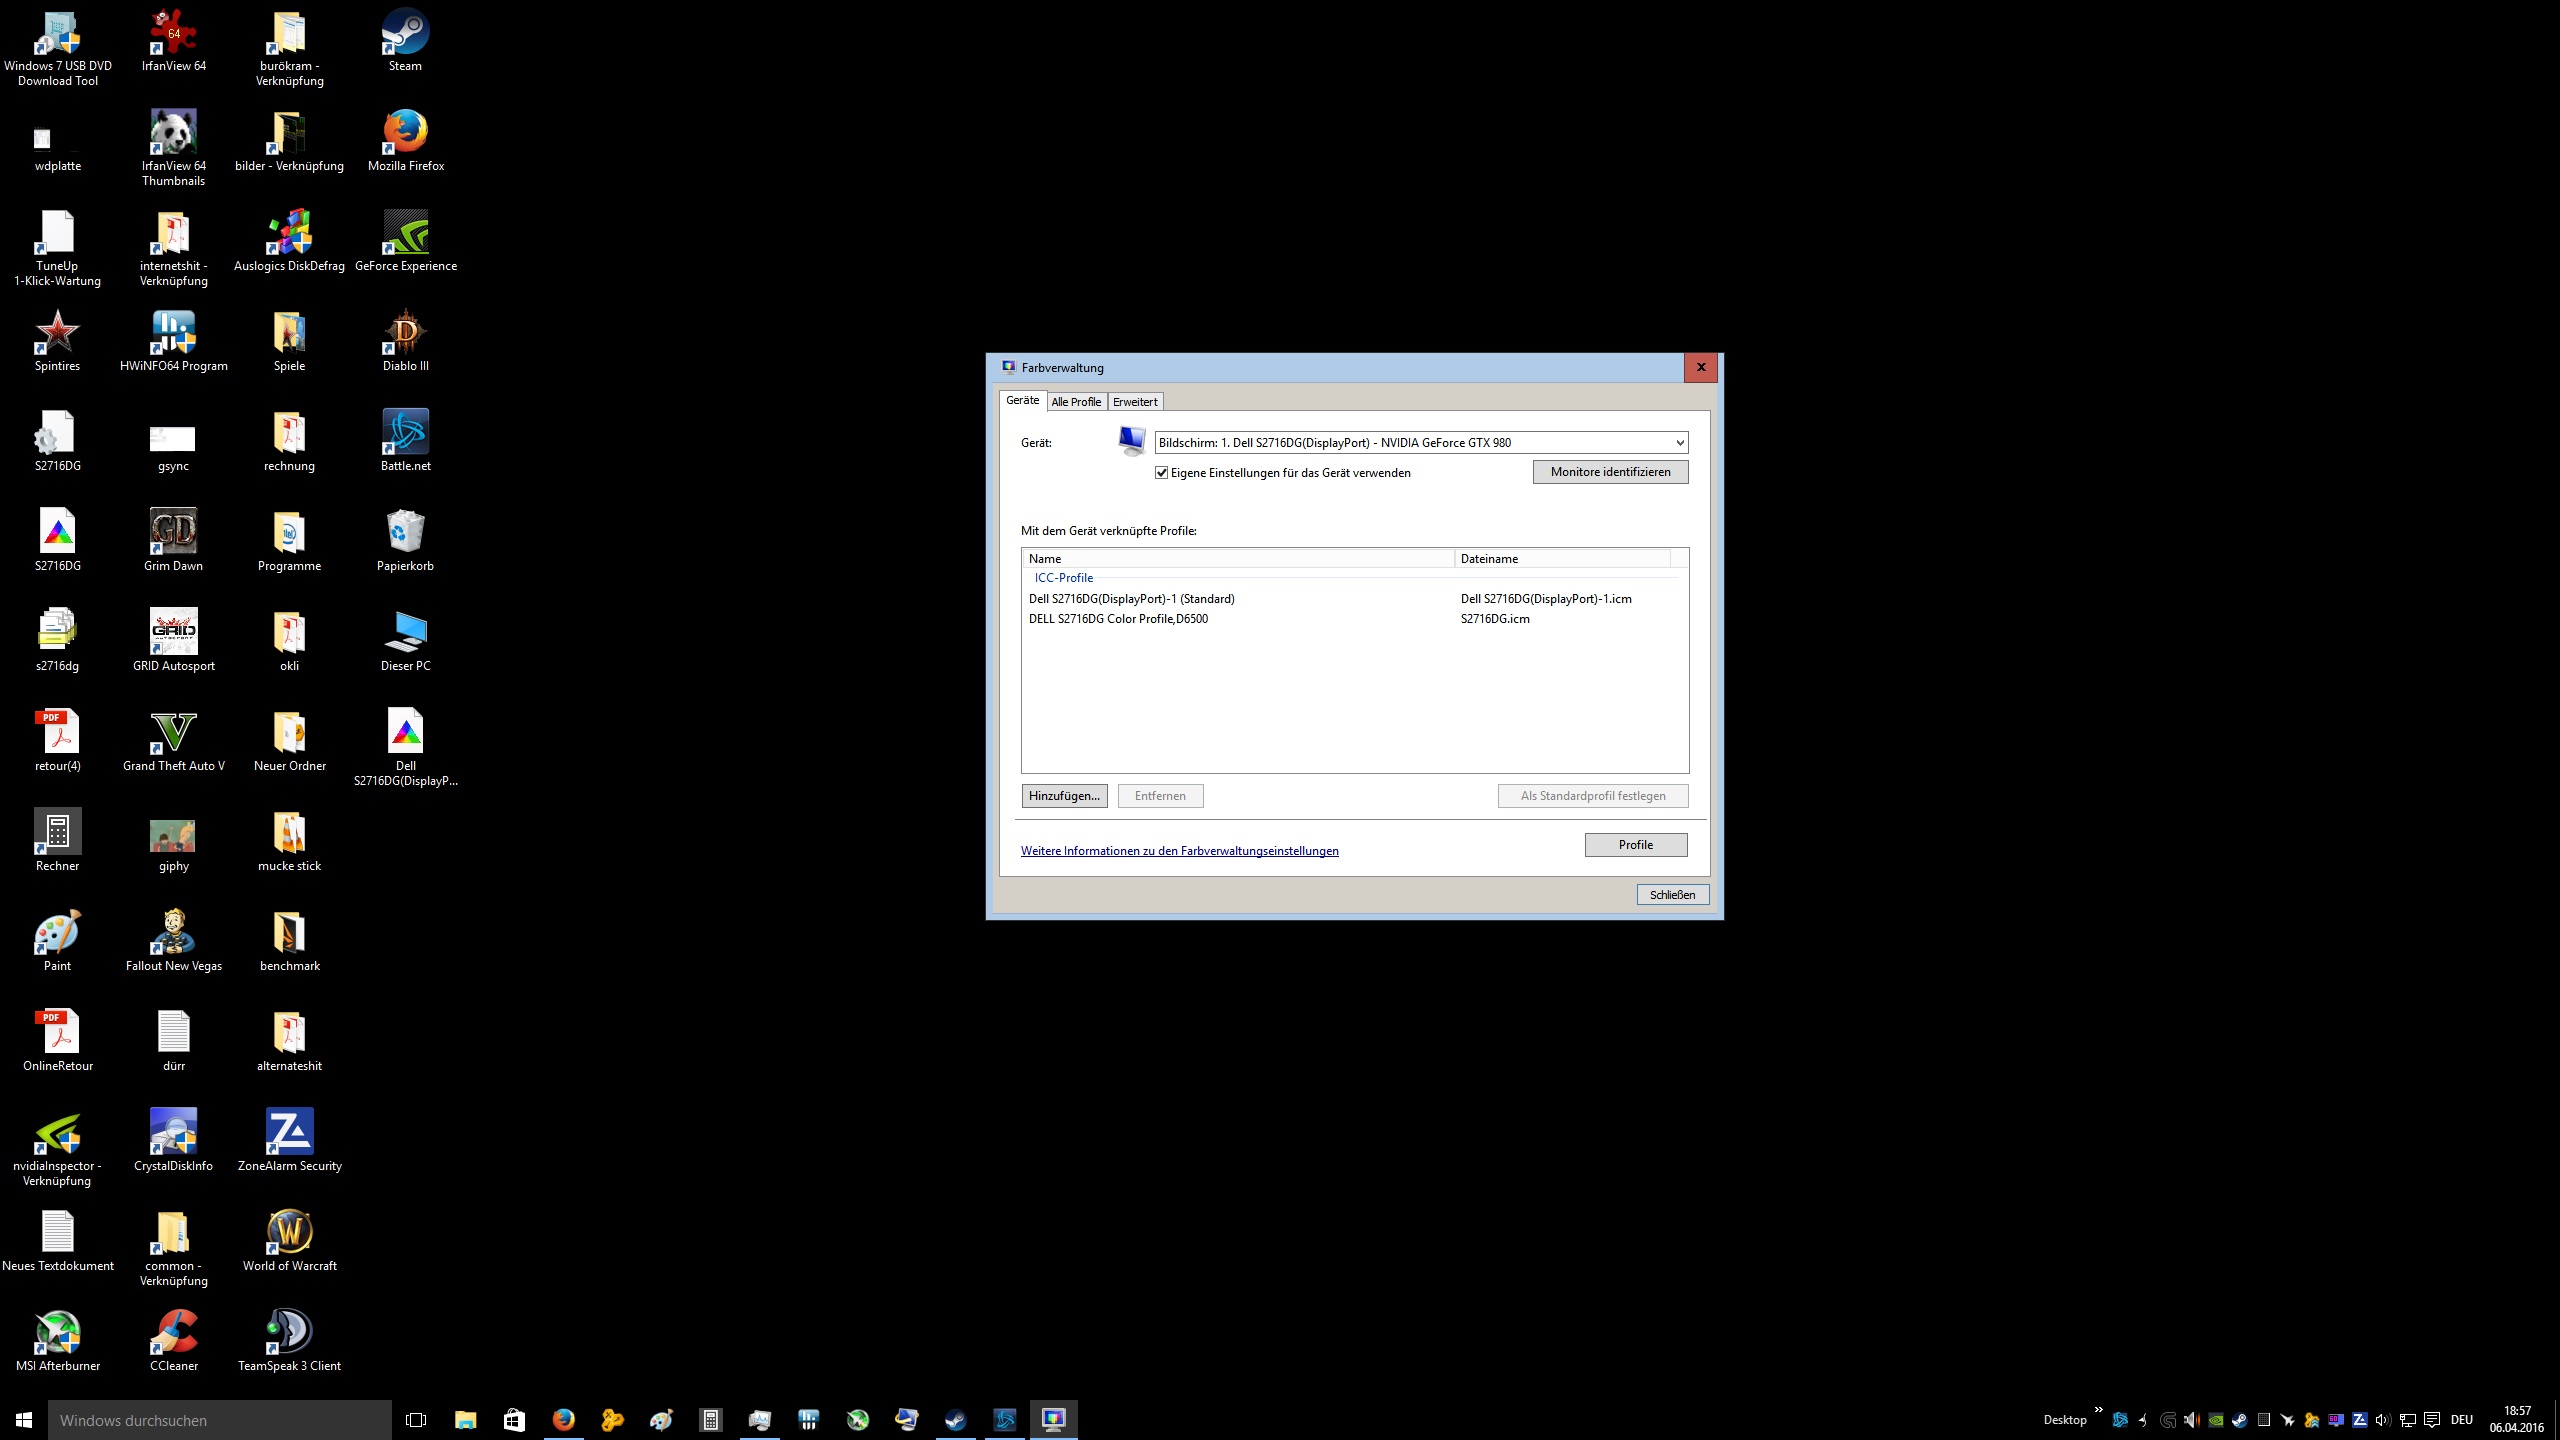The image size is (2560, 1440).
Task: Switch to the Erweitert tab
Action: pos(1135,402)
